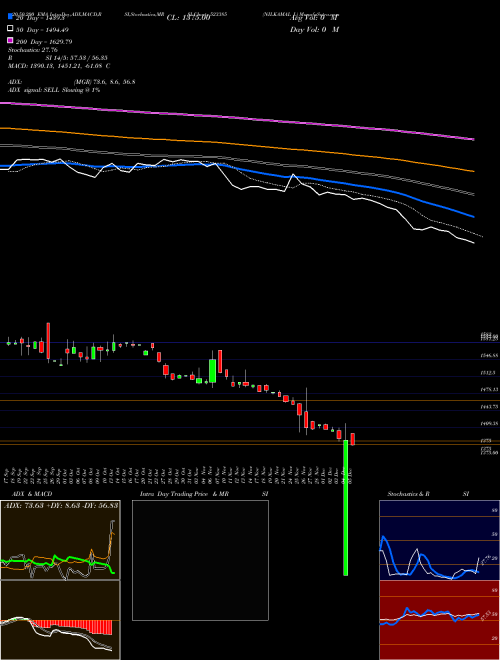Click the 'Stochastics: 27.76' reading
Screen dimensions: 500x660
(33, 50)
